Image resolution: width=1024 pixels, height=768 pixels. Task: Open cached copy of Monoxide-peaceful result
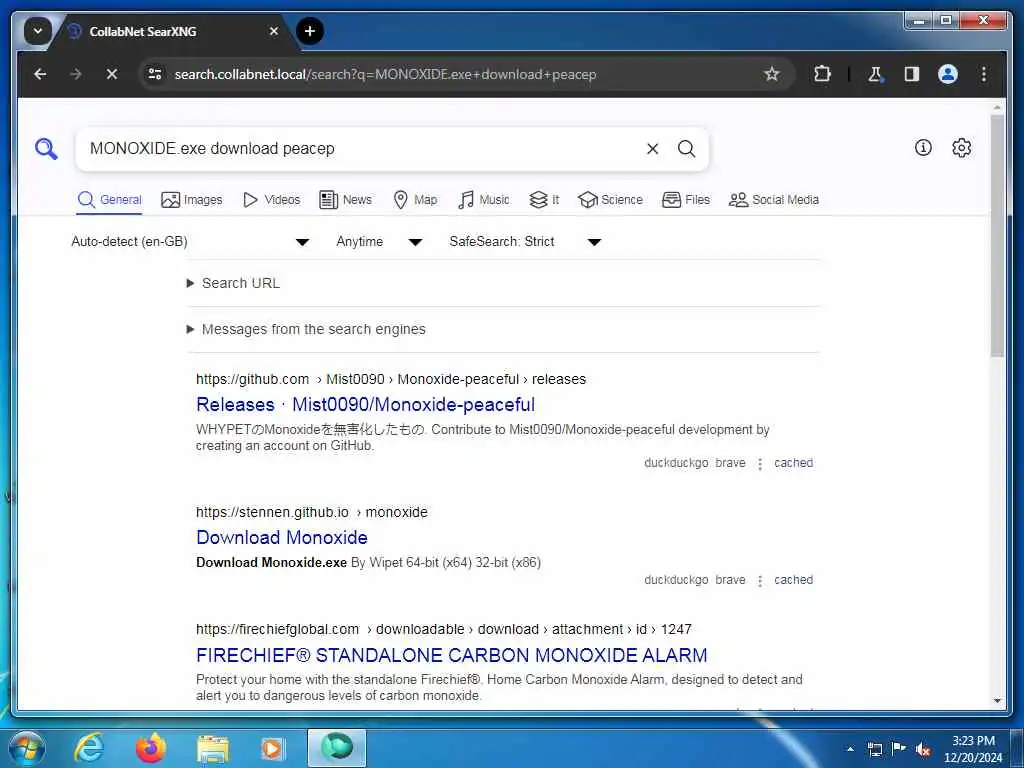coord(793,463)
